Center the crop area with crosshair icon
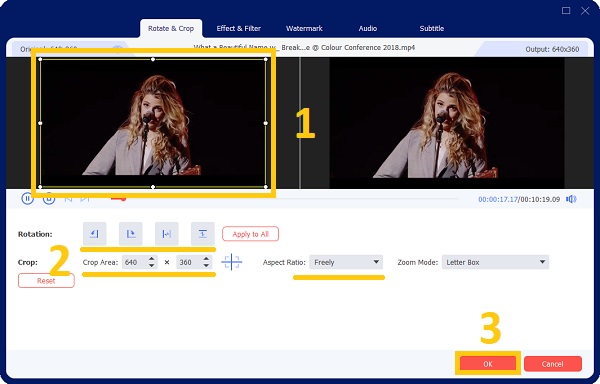 pyautogui.click(x=232, y=262)
